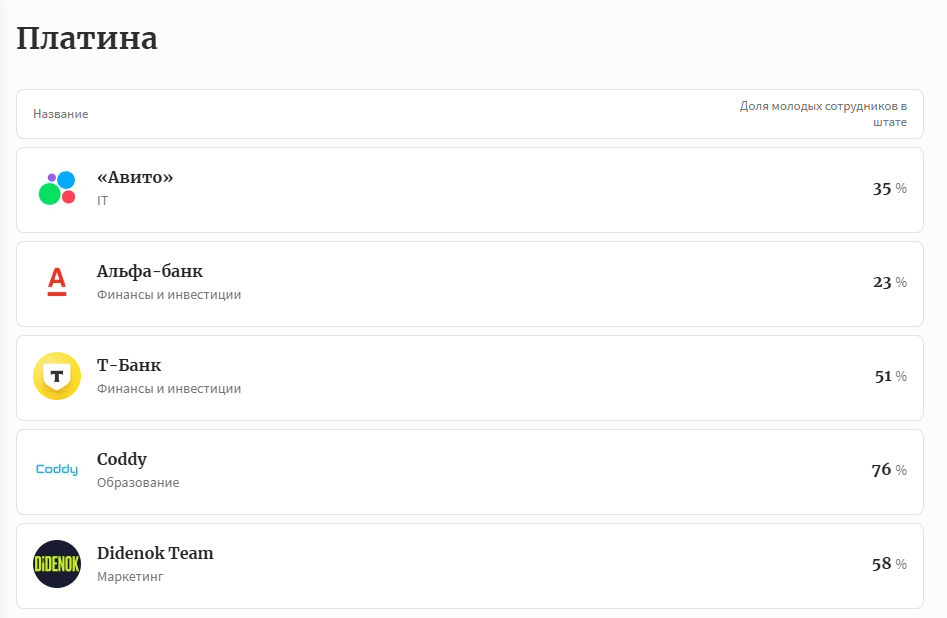Select the 51 % value for Т-Банк
Viewport: 947px width, 618px height.
[890, 376]
